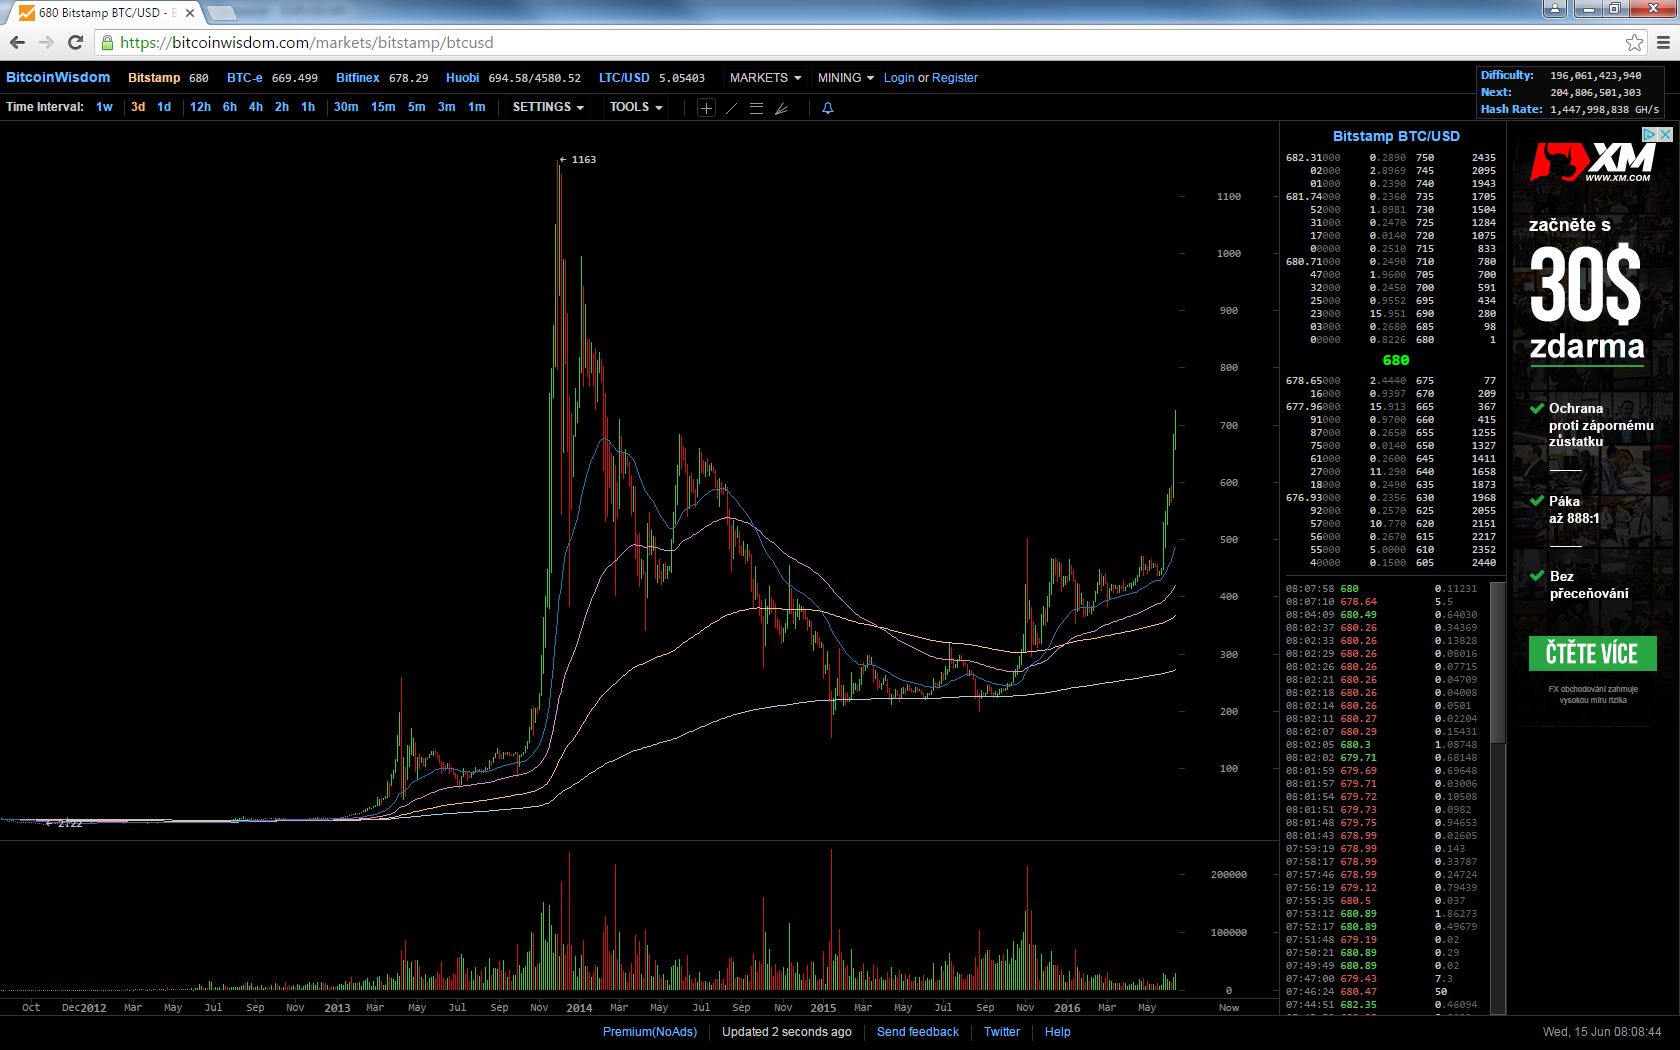This screenshot has height=1050, width=1680.
Task: Click the Difficulty value 196,061,423,940
Action: [x=1596, y=75]
